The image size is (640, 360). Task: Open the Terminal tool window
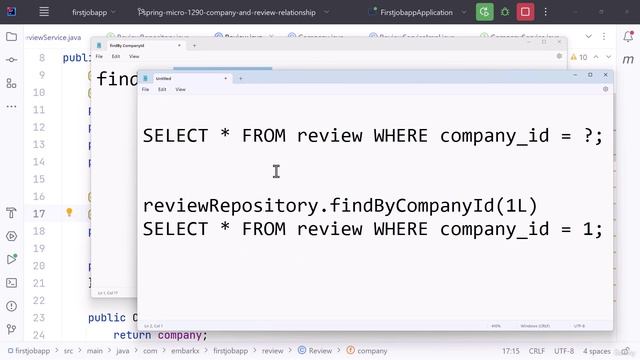(x=11, y=282)
